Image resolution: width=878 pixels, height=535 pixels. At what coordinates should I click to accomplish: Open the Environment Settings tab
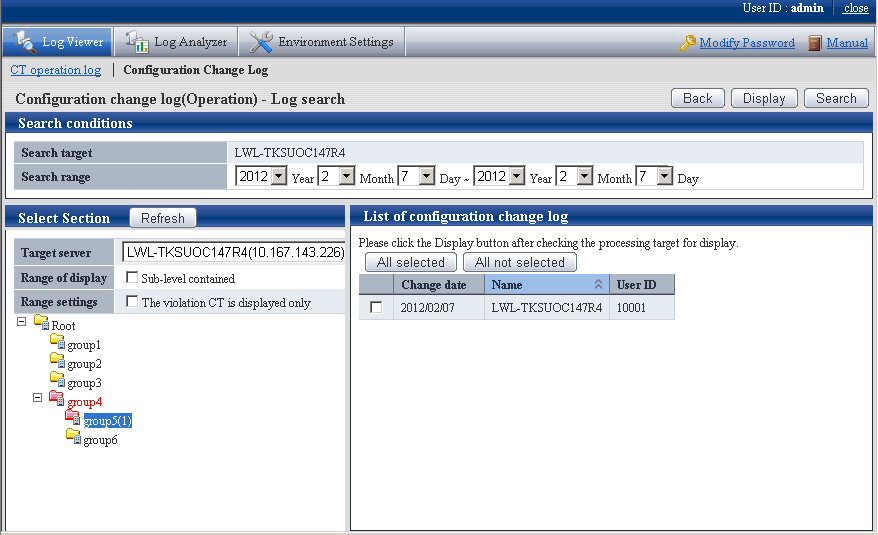(x=322, y=42)
